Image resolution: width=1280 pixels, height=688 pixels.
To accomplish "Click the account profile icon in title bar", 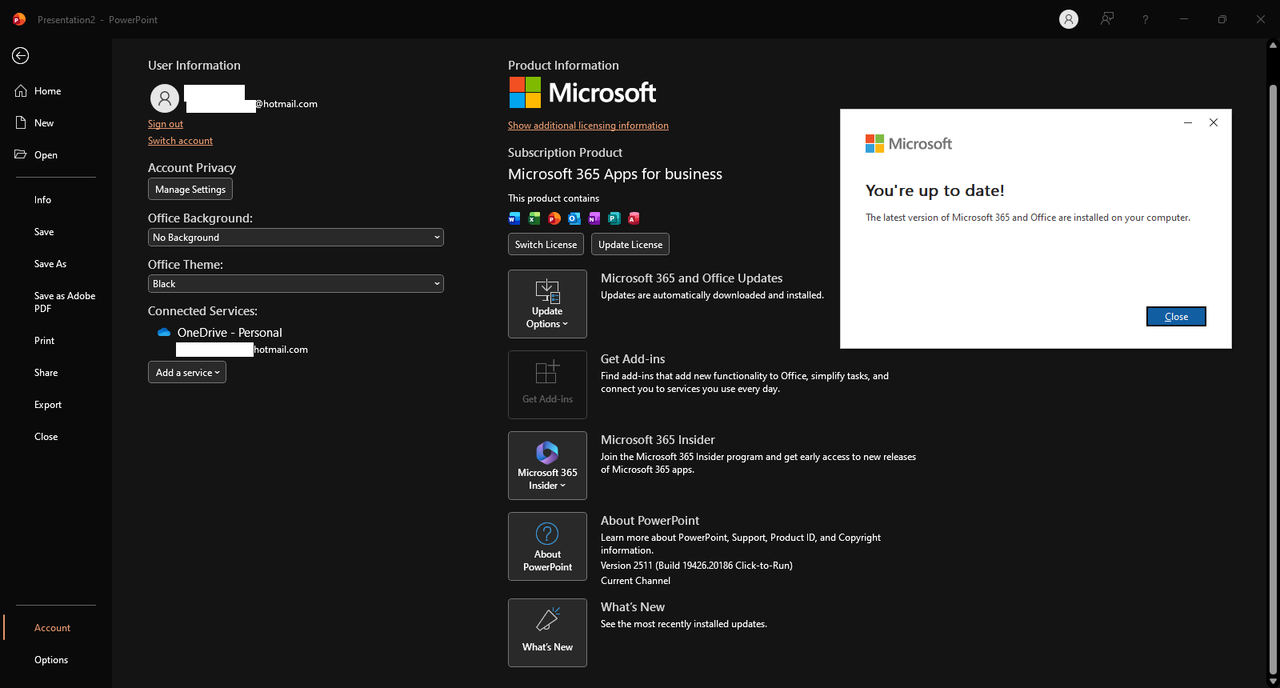I will point(1069,19).
